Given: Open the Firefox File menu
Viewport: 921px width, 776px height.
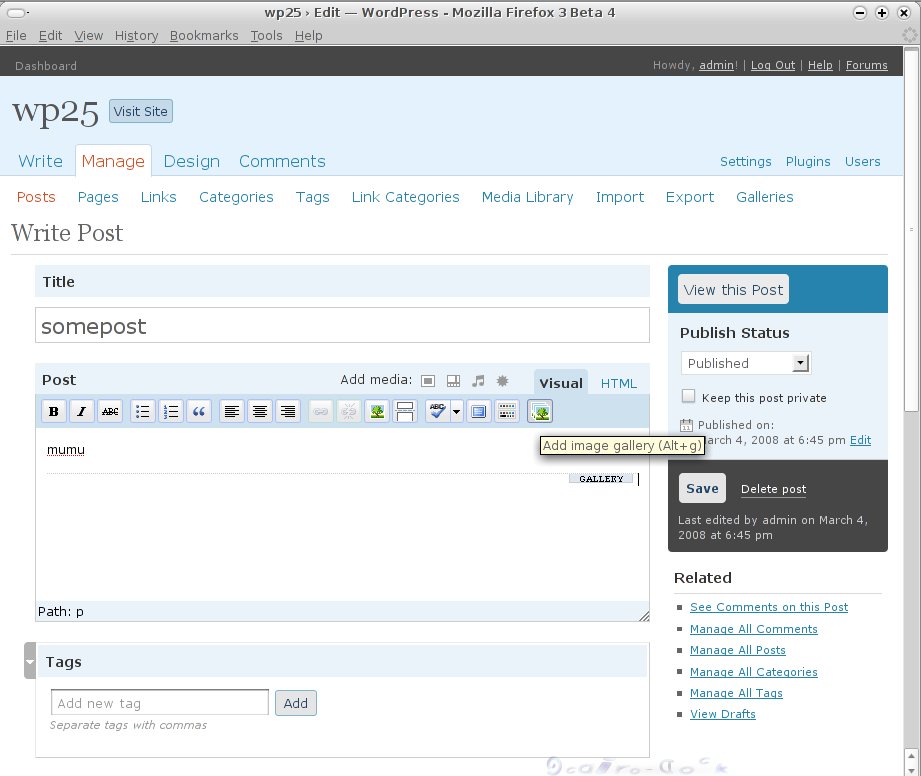Looking at the screenshot, I should pos(16,36).
